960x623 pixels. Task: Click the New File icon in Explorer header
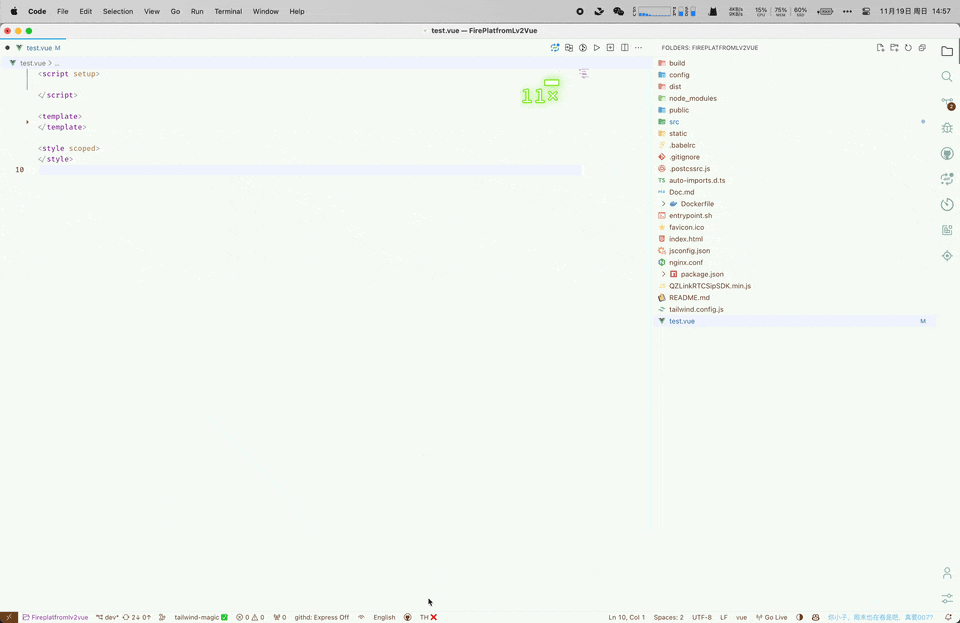880,47
